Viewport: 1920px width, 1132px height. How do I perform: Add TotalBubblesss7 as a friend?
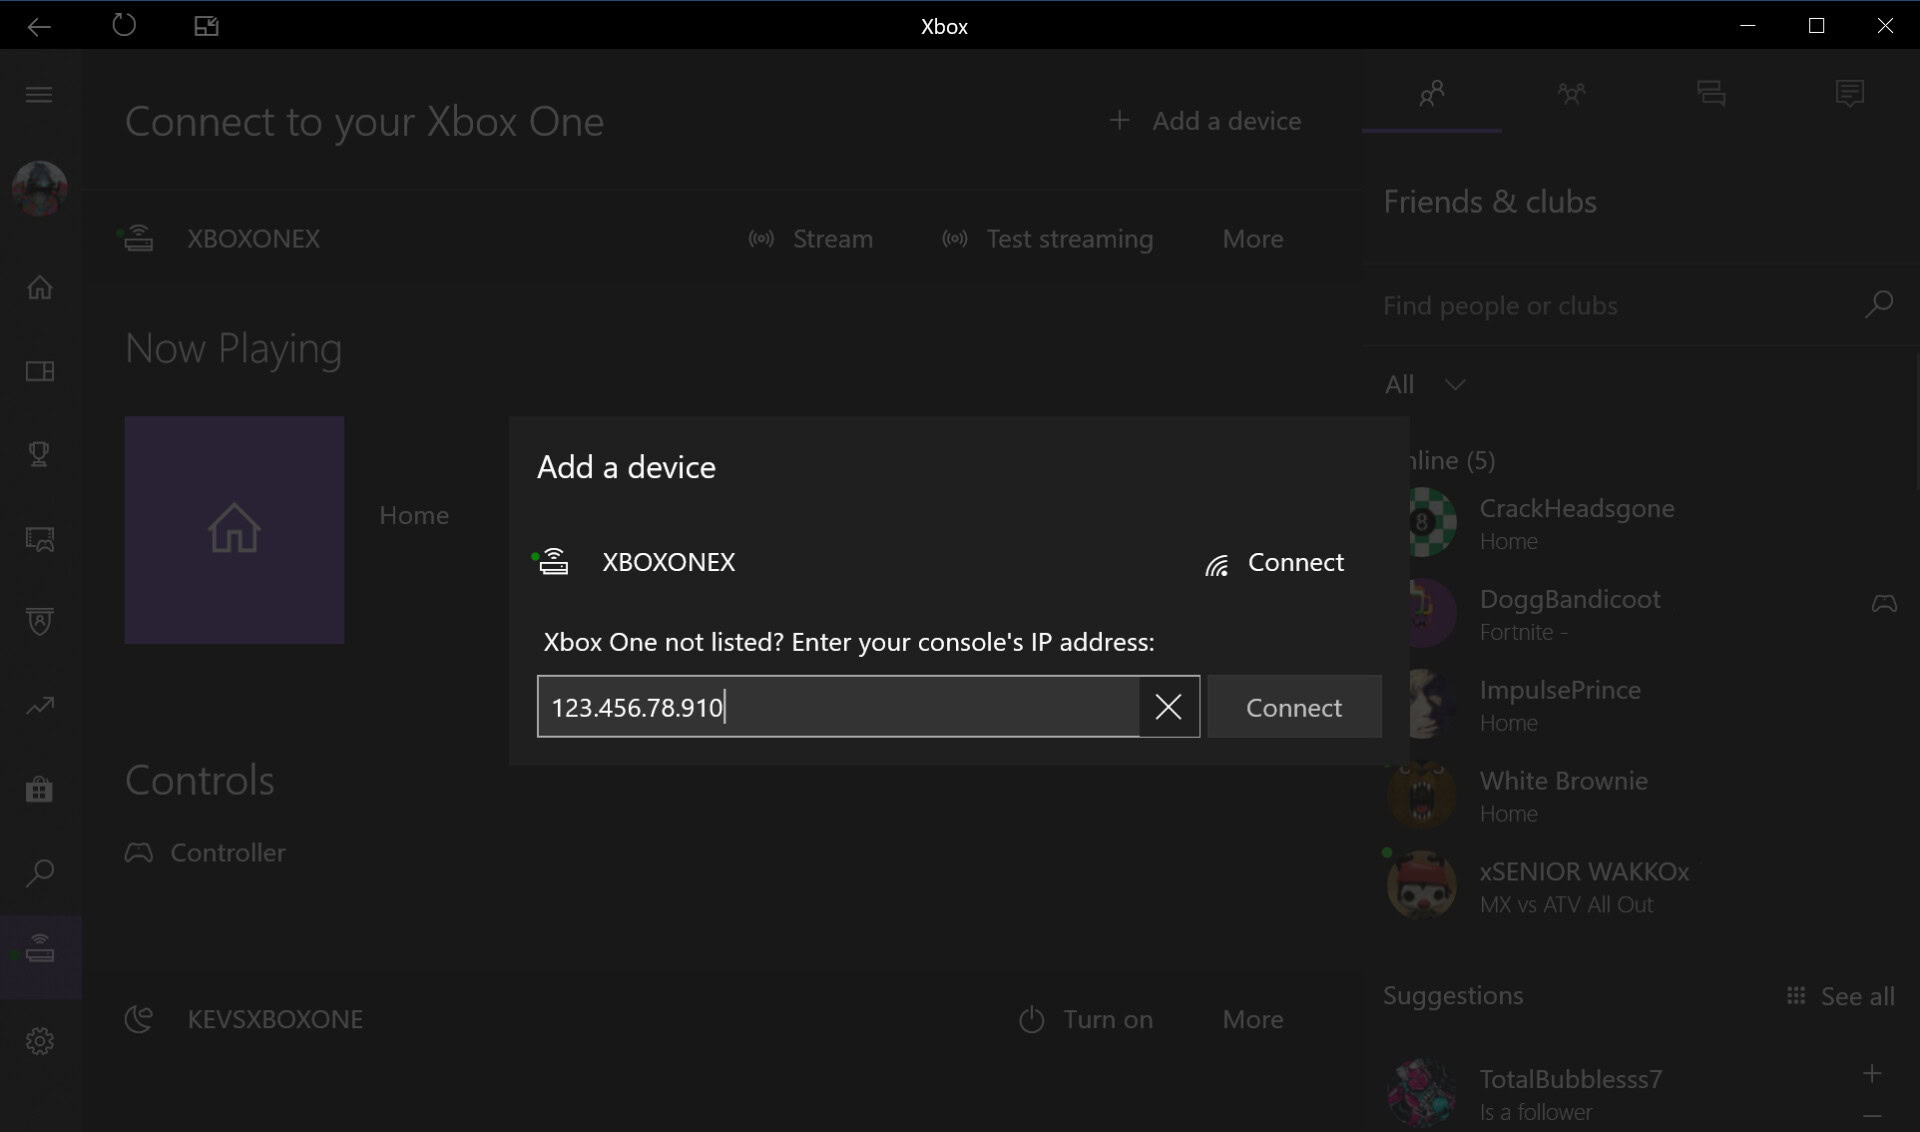1872,1074
